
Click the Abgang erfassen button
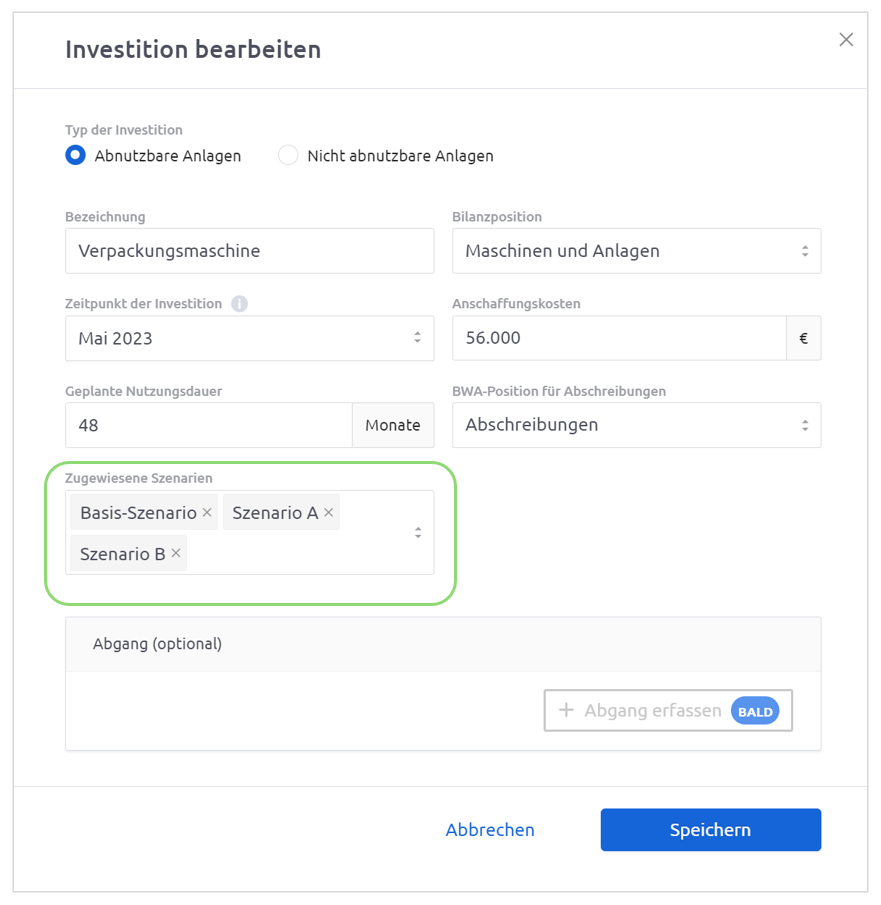pyautogui.click(x=668, y=710)
